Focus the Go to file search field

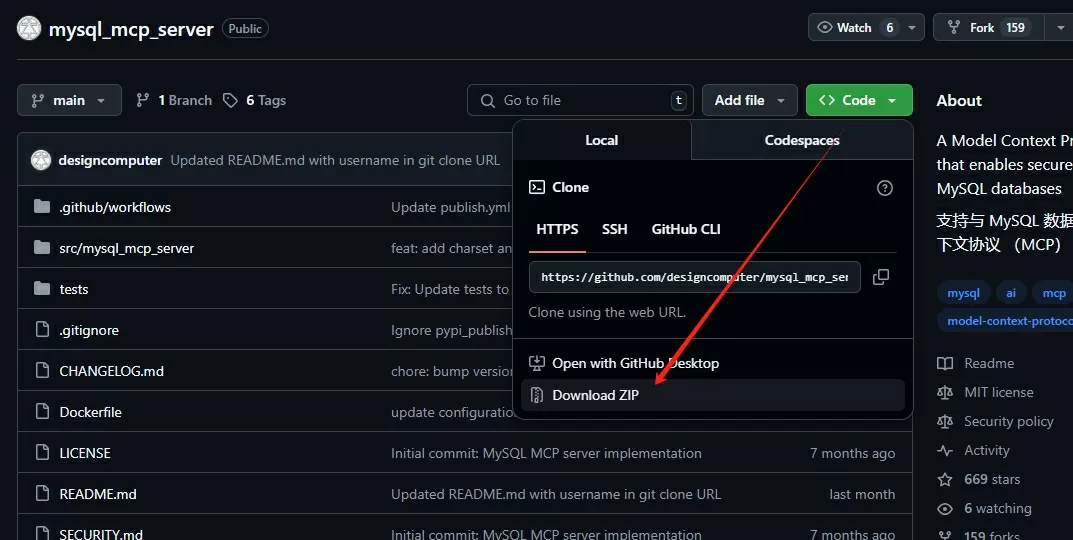point(580,101)
